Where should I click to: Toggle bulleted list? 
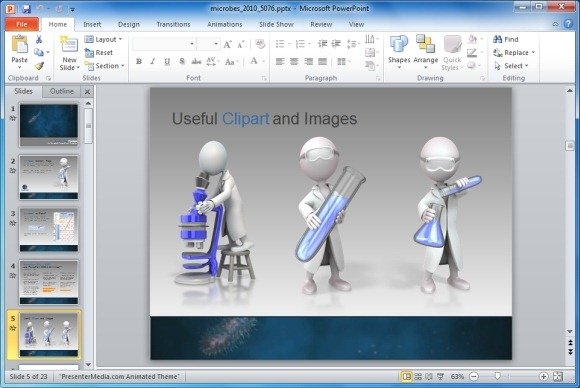(x=280, y=44)
